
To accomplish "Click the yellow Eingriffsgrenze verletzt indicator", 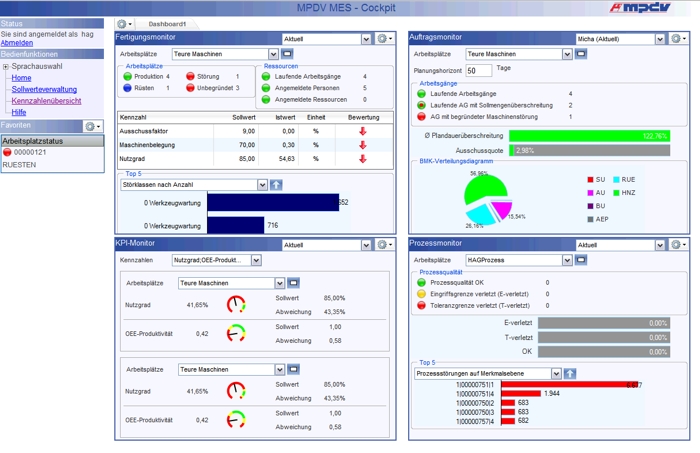I will coord(421,294).
